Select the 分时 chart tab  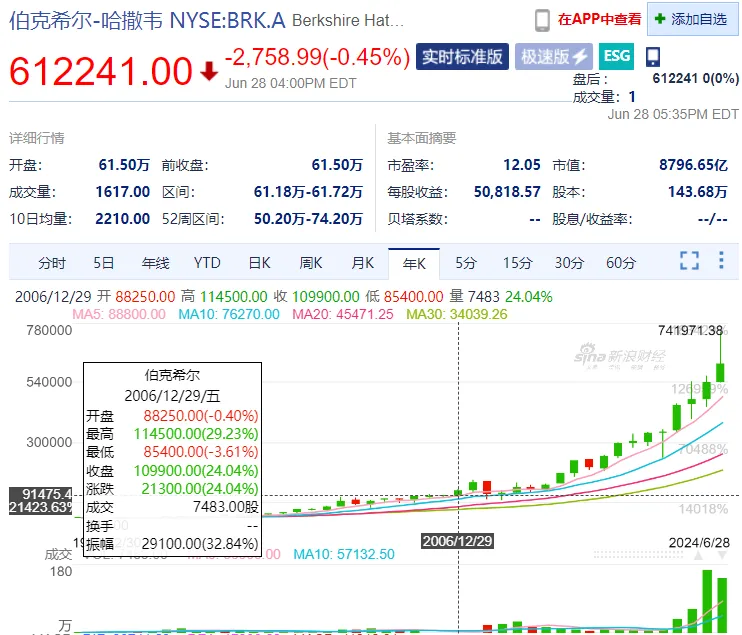click(x=52, y=263)
